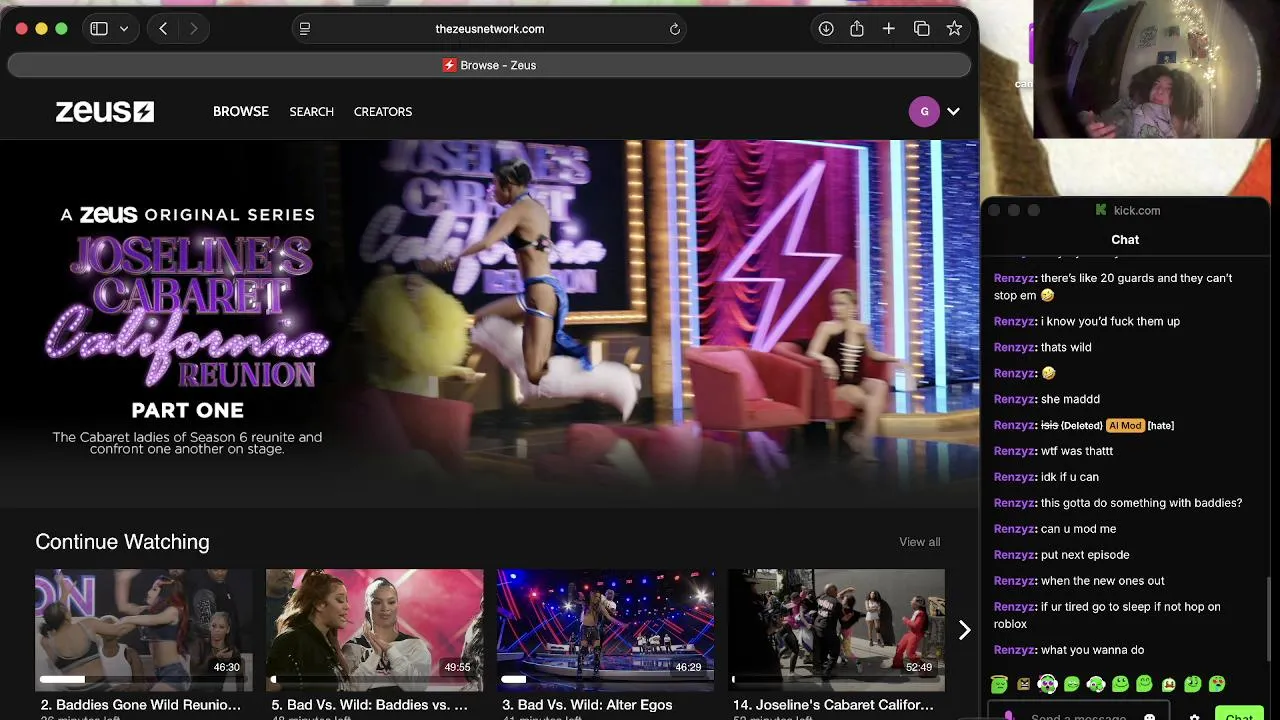The width and height of the screenshot is (1280, 720).
Task: Click the 5. Bad Vs. Wild: Baddies title
Action: [370, 705]
